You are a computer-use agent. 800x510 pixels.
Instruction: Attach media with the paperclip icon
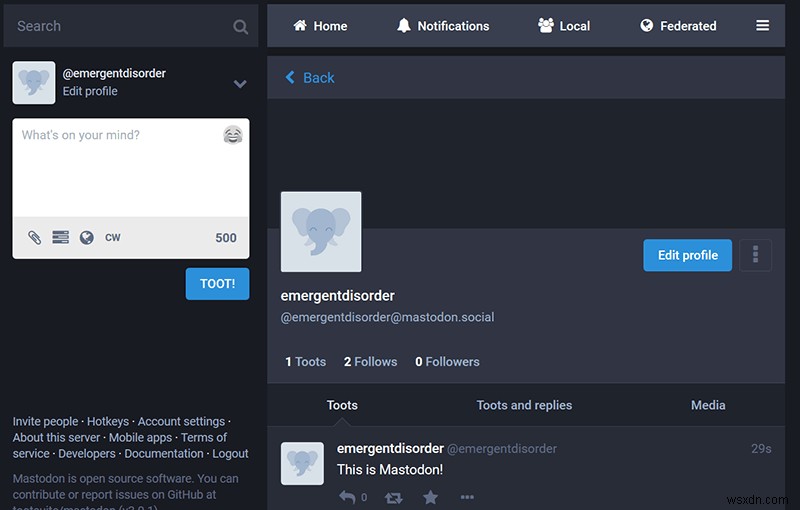[x=34, y=238]
